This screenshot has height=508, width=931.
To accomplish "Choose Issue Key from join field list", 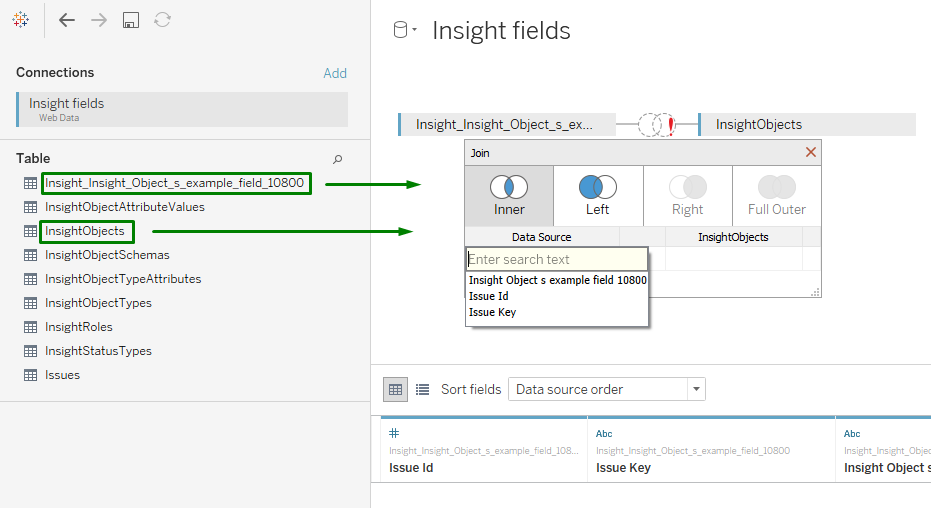I will coord(492,312).
